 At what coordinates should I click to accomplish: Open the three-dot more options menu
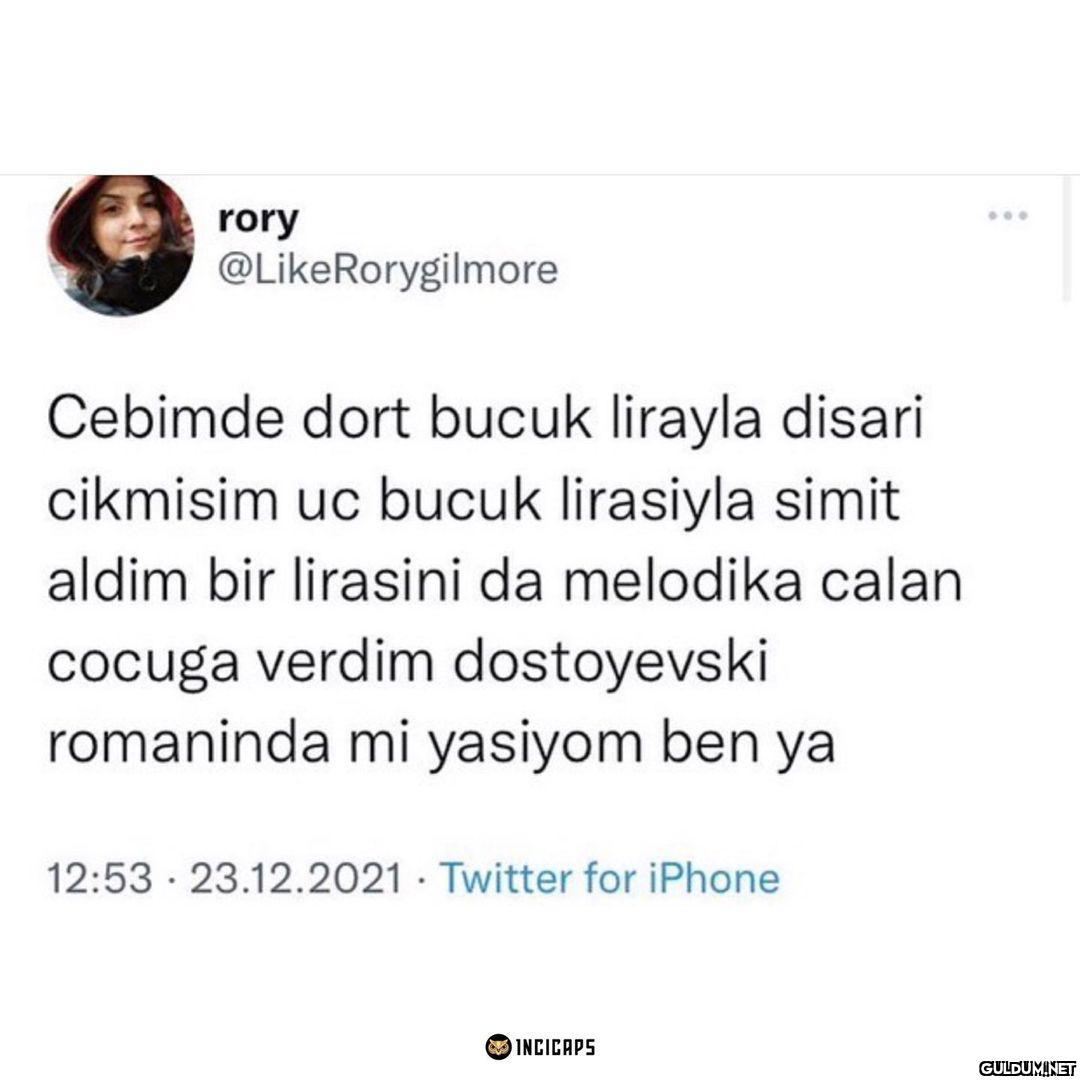tap(1008, 216)
